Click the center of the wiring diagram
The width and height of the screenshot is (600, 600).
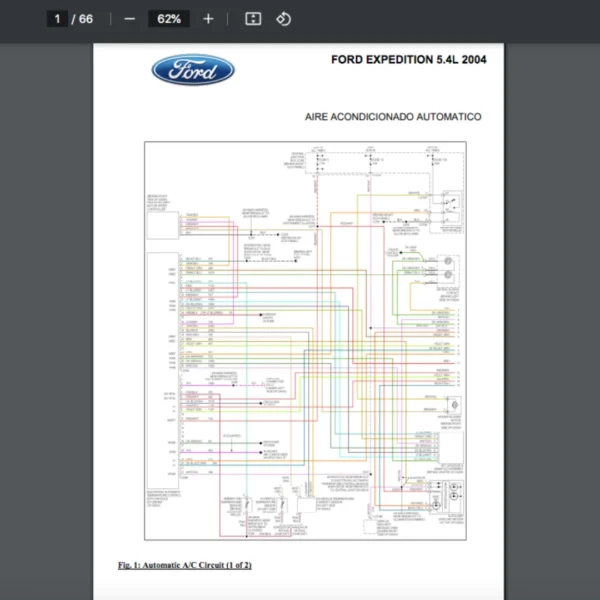pos(305,340)
